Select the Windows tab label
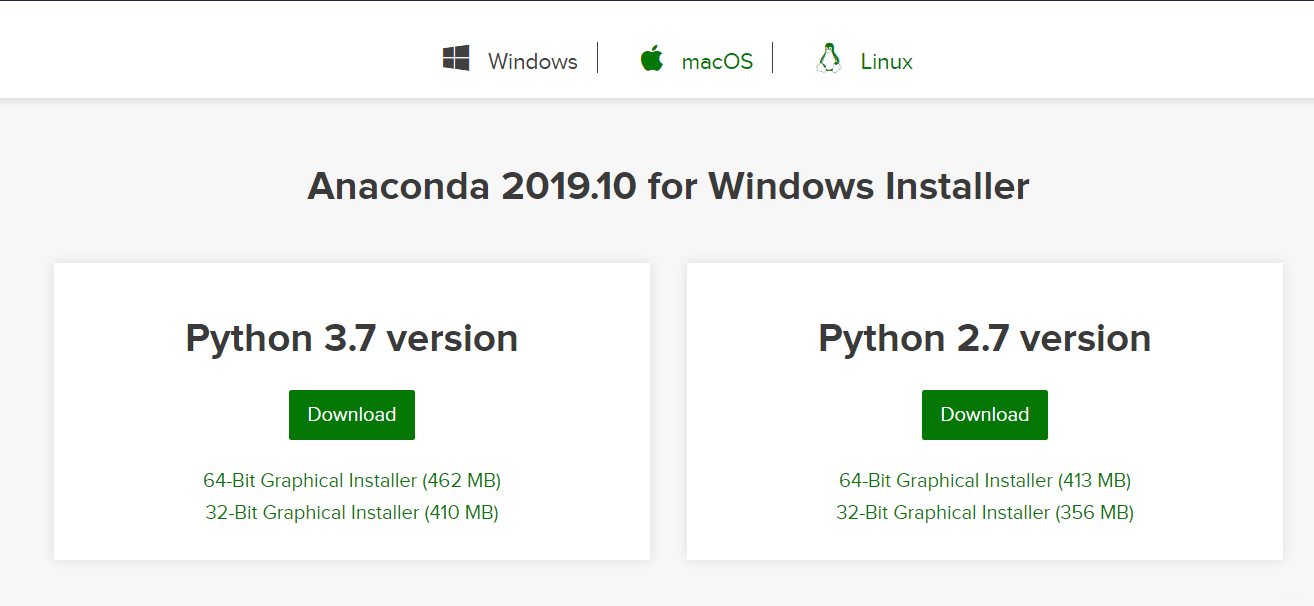The width and height of the screenshot is (1314, 606). click(x=532, y=60)
